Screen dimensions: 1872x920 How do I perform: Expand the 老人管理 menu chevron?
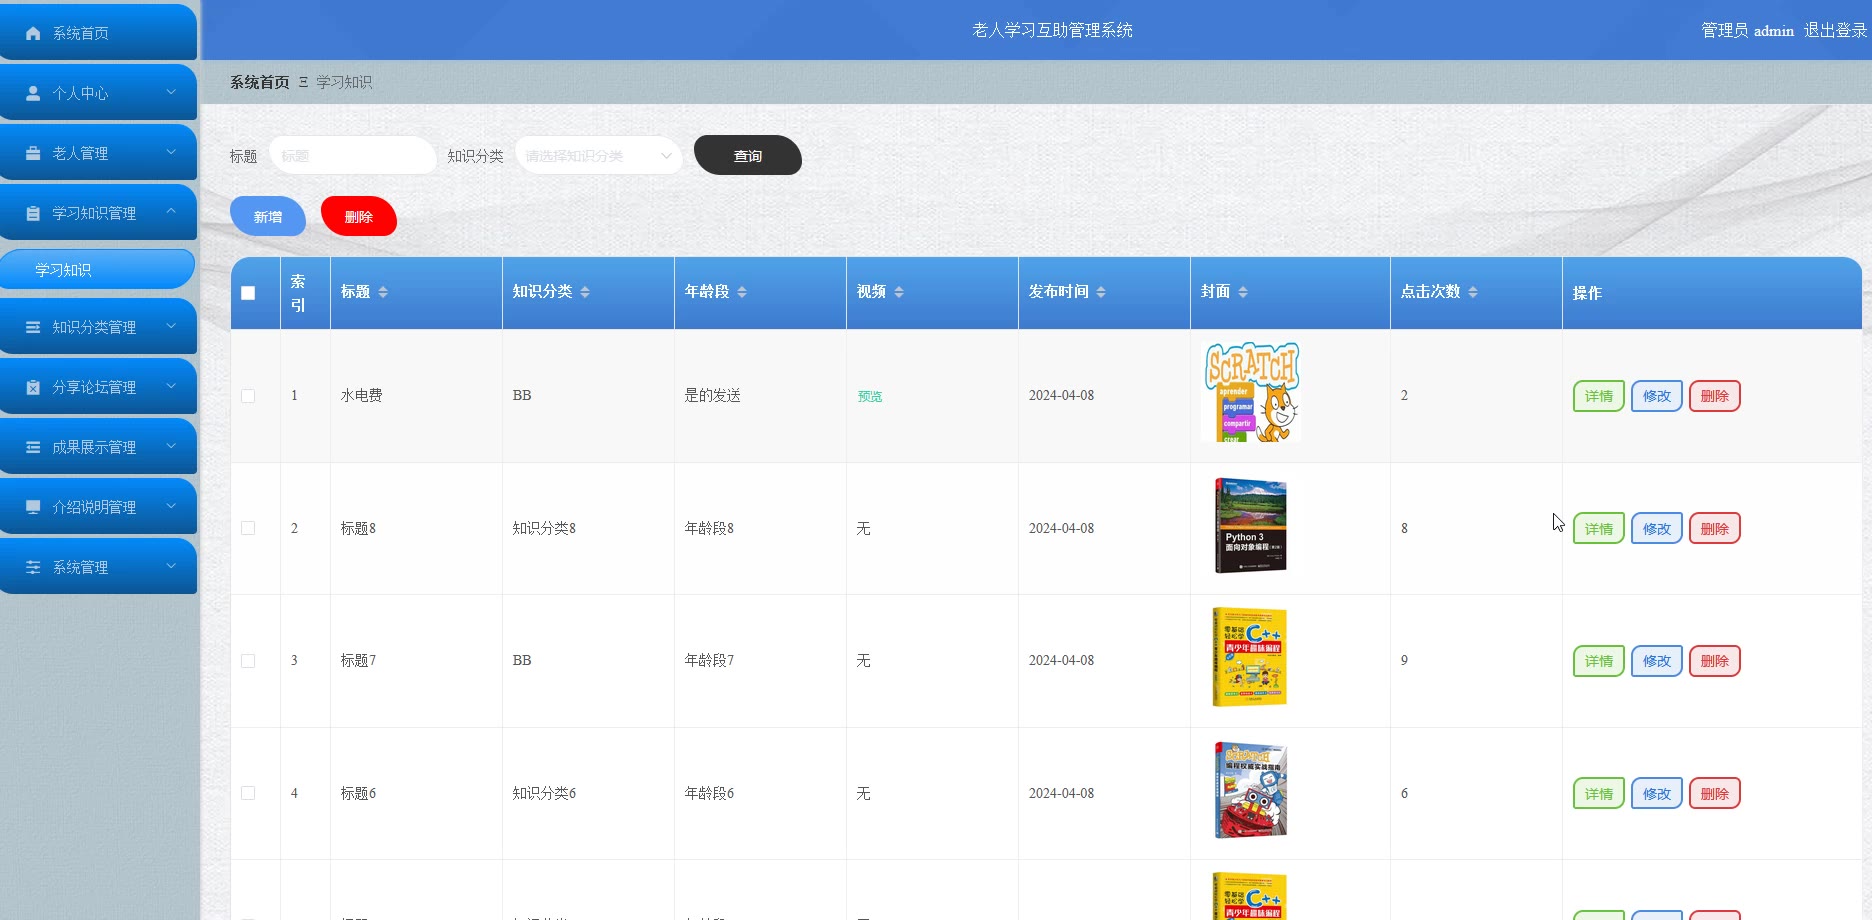pos(171,152)
